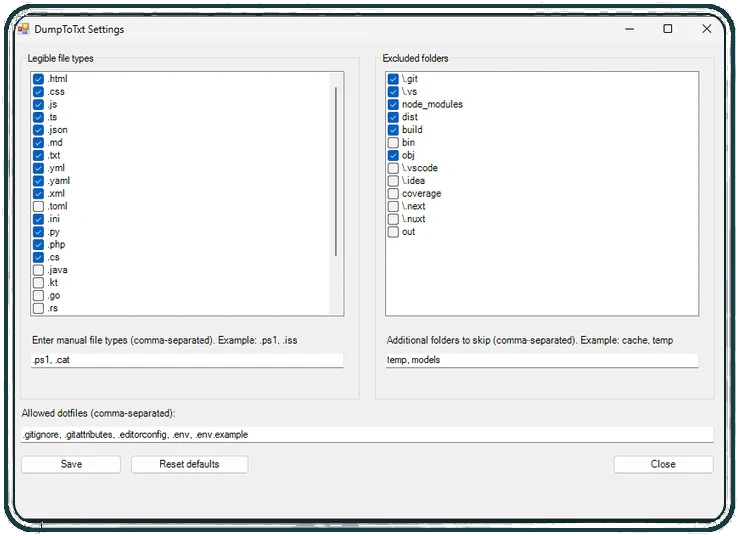Save the settings
Viewport: 739px width, 536px height.
tap(71, 464)
